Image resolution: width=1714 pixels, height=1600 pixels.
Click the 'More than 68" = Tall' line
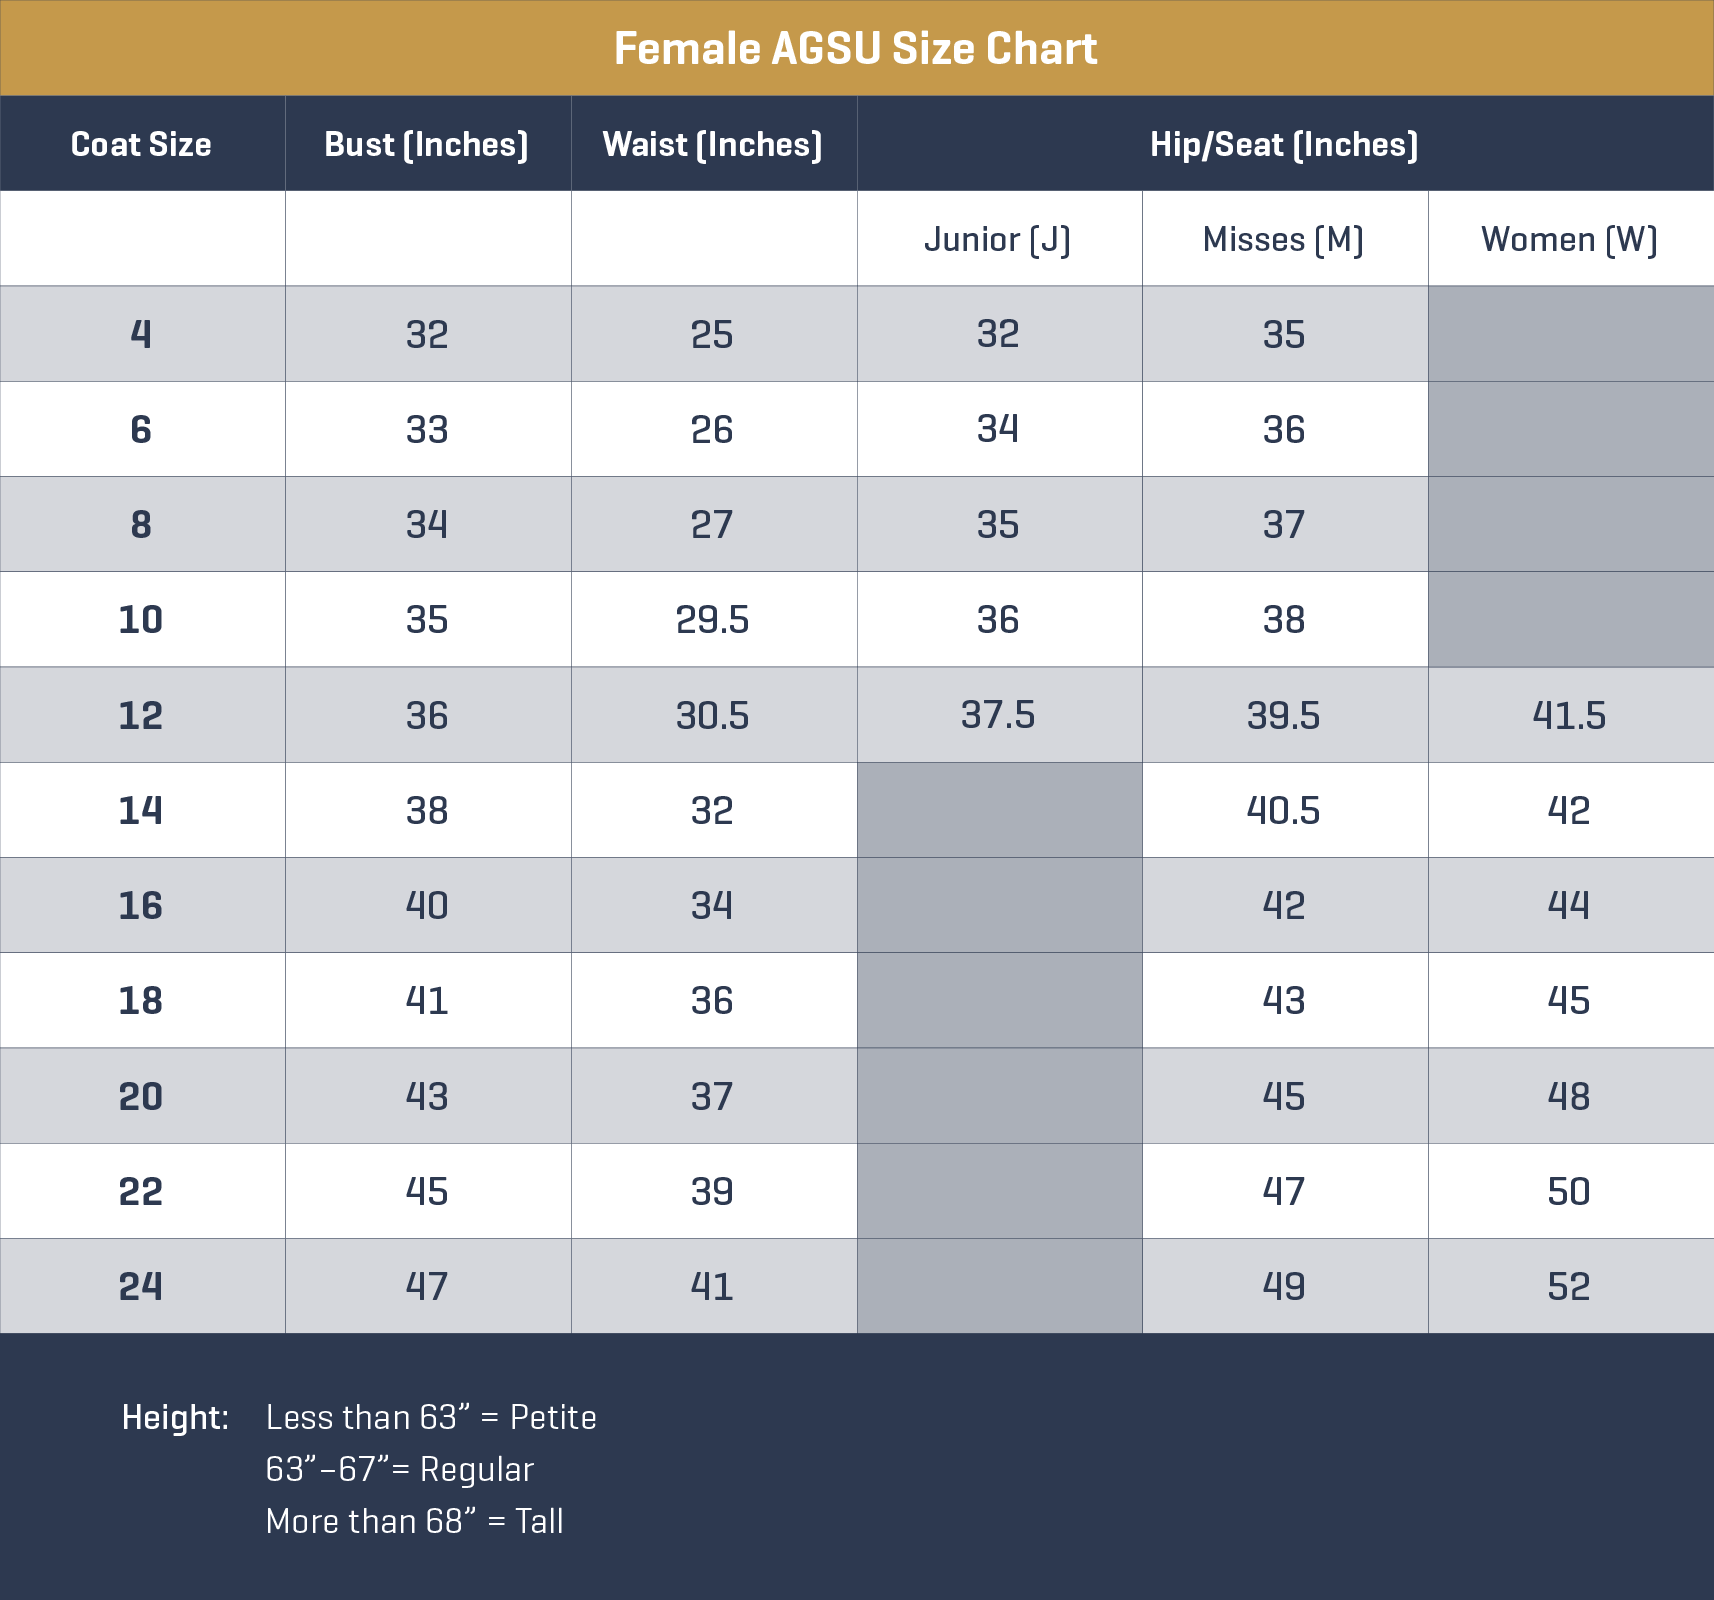414,1521
